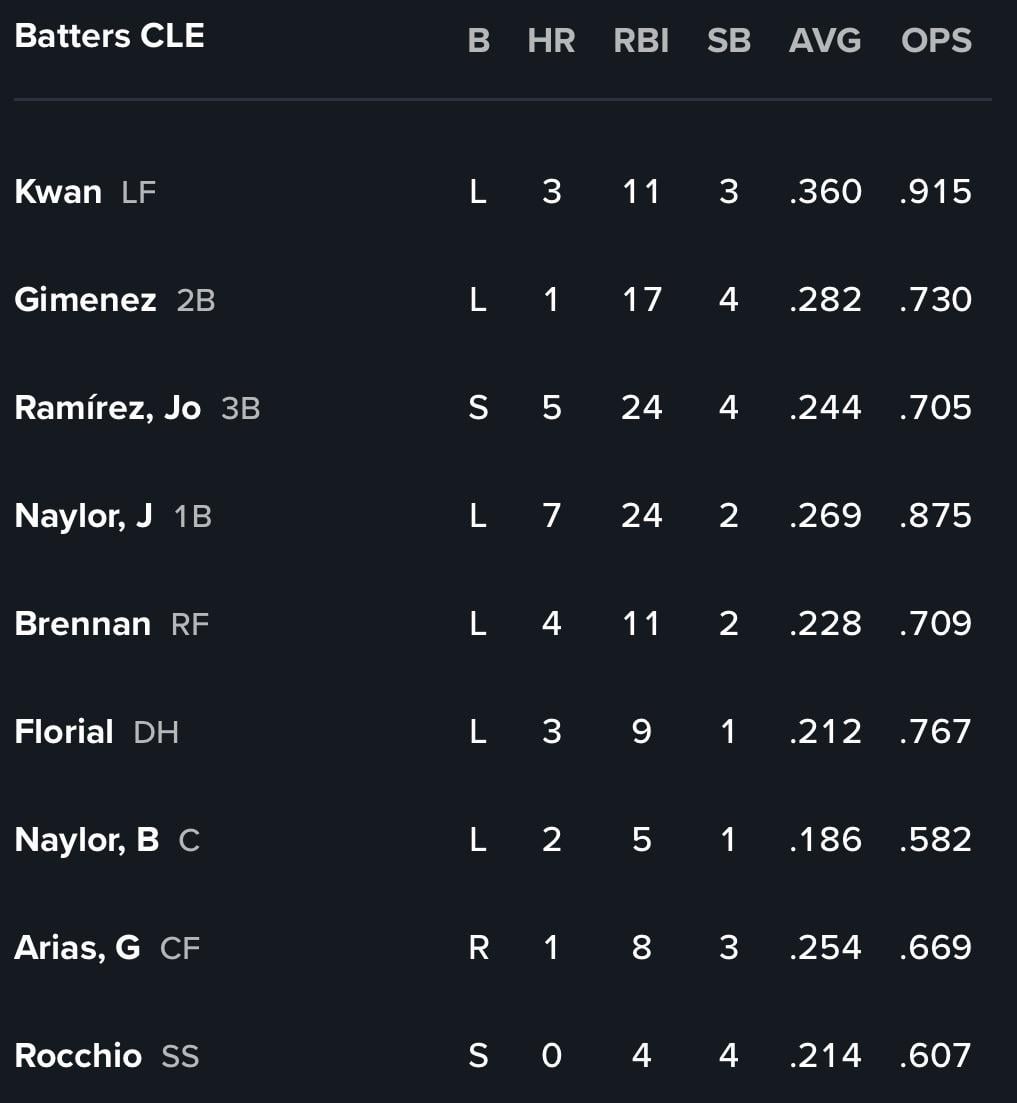Select Kwan's .915 OPS value
This screenshot has height=1103, width=1017.
[x=935, y=192]
